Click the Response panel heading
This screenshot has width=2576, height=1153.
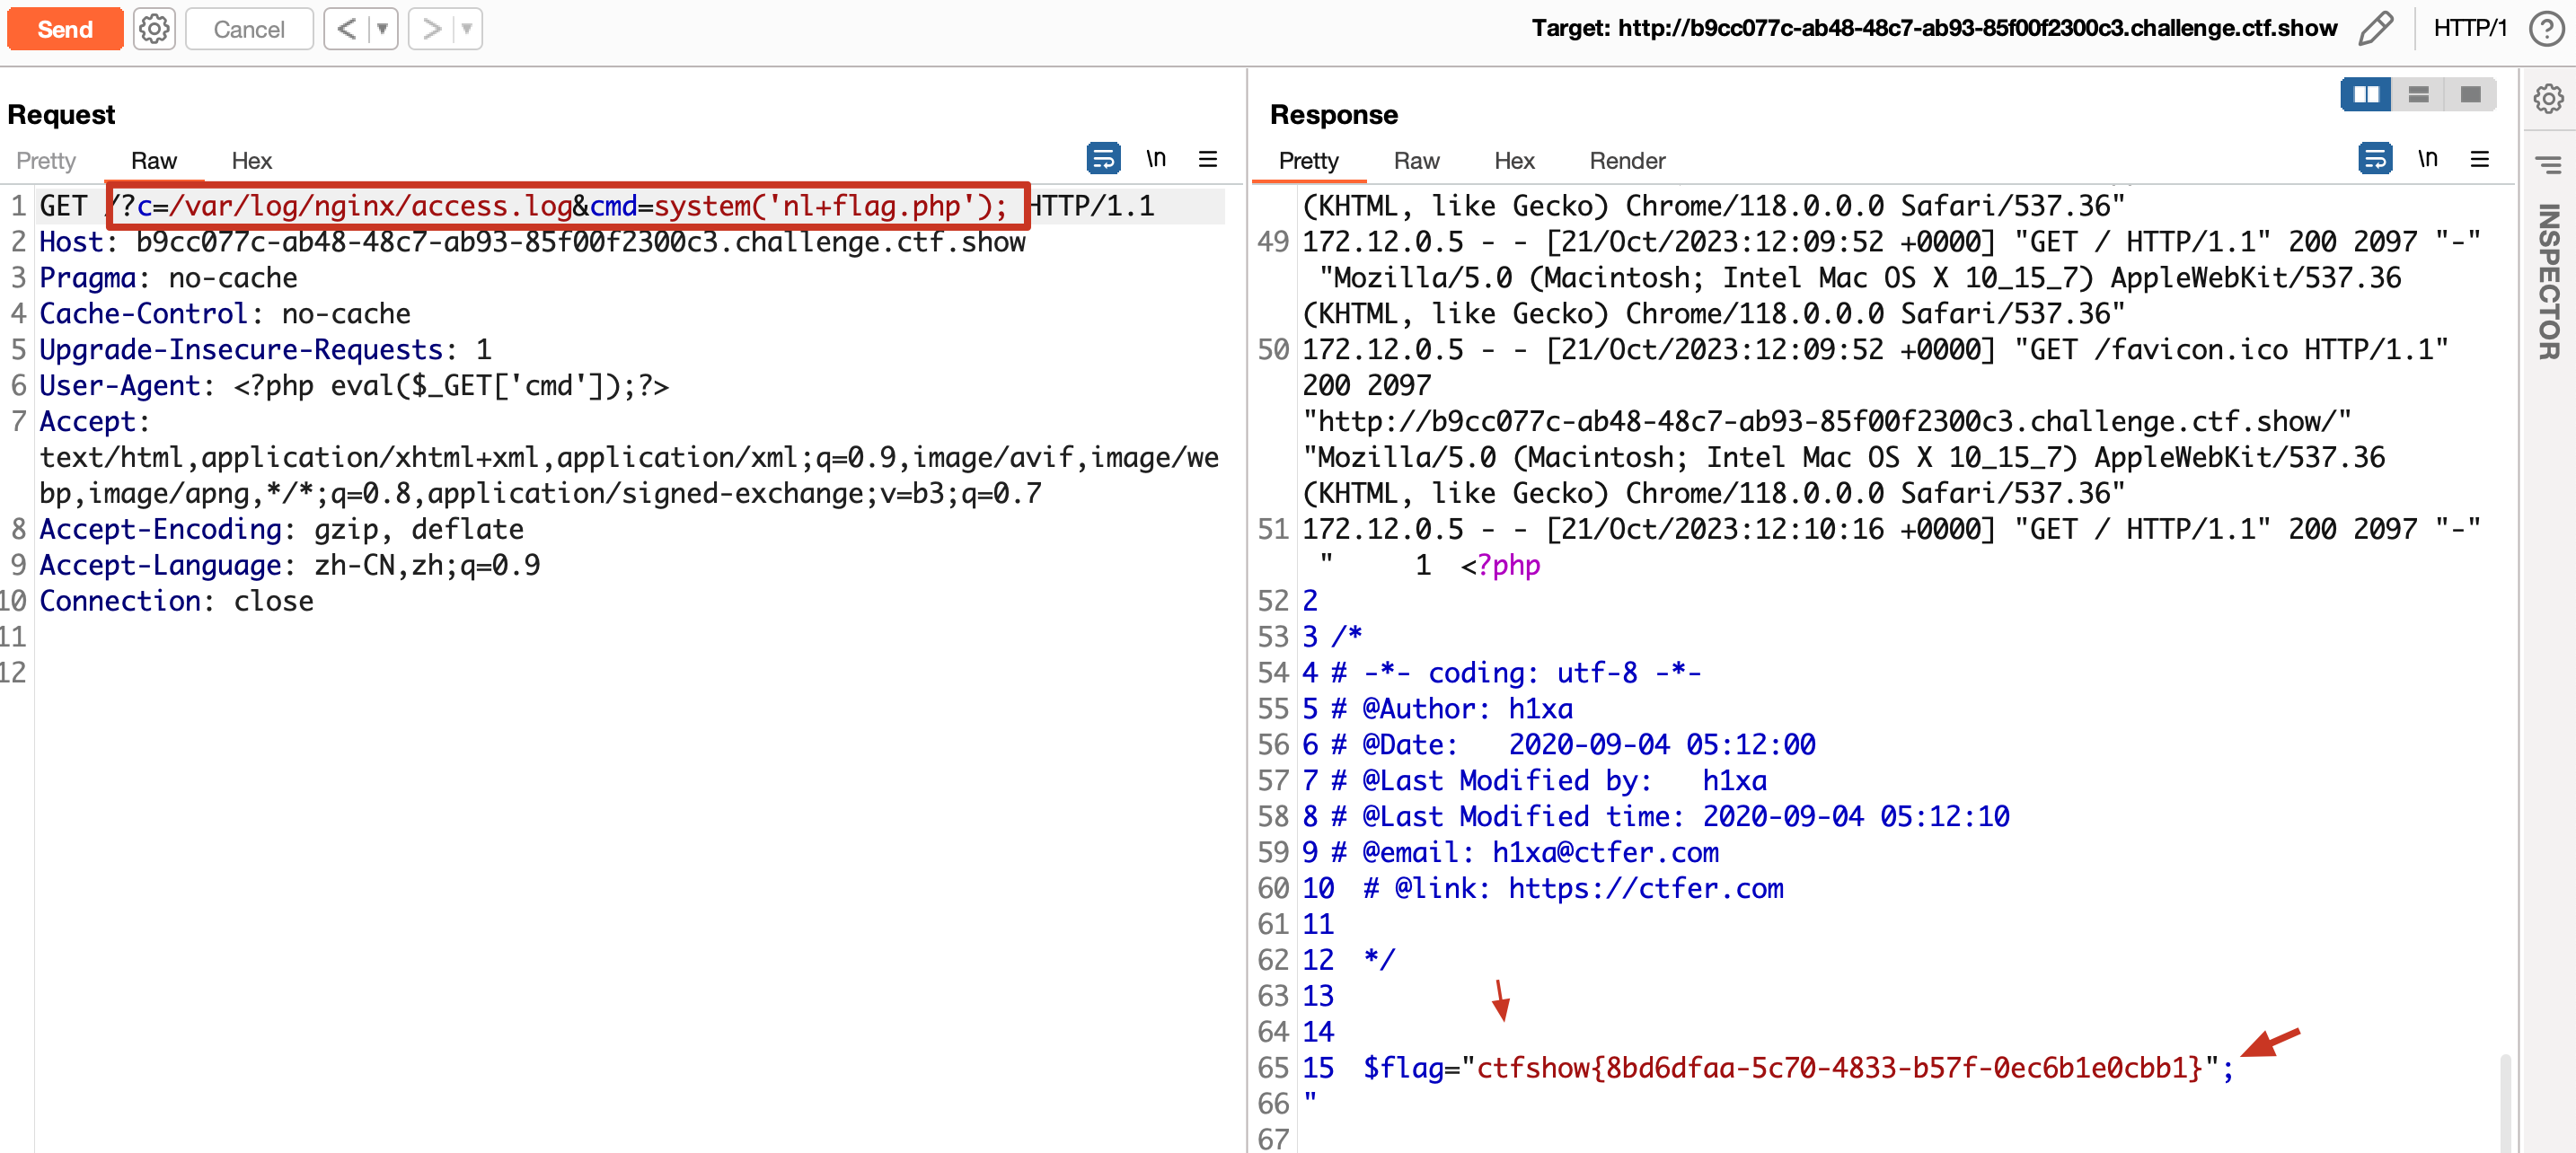[1333, 115]
